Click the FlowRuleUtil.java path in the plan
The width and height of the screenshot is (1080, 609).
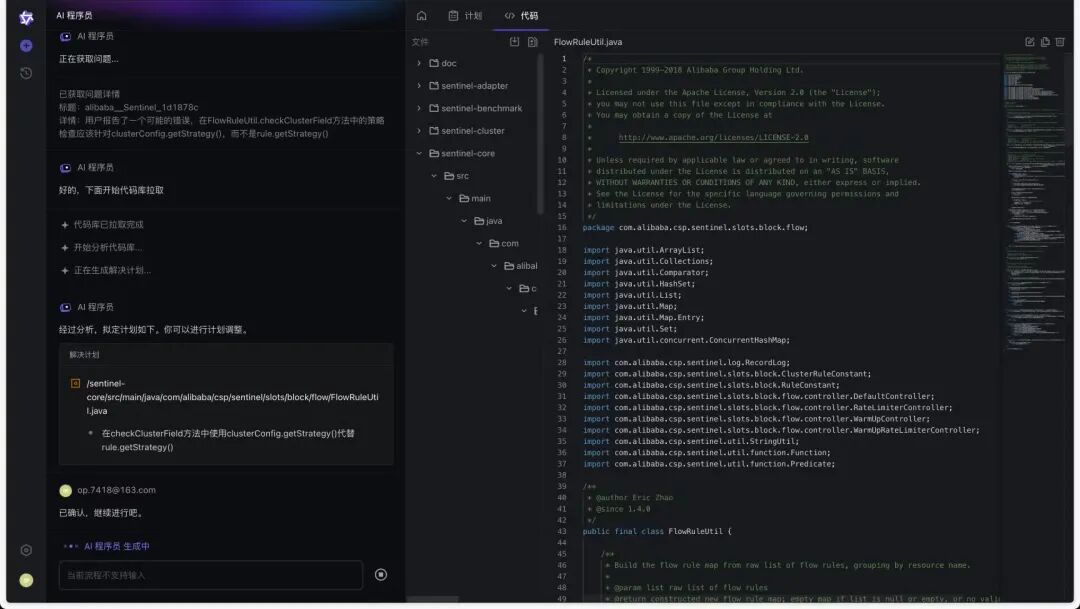(233, 397)
